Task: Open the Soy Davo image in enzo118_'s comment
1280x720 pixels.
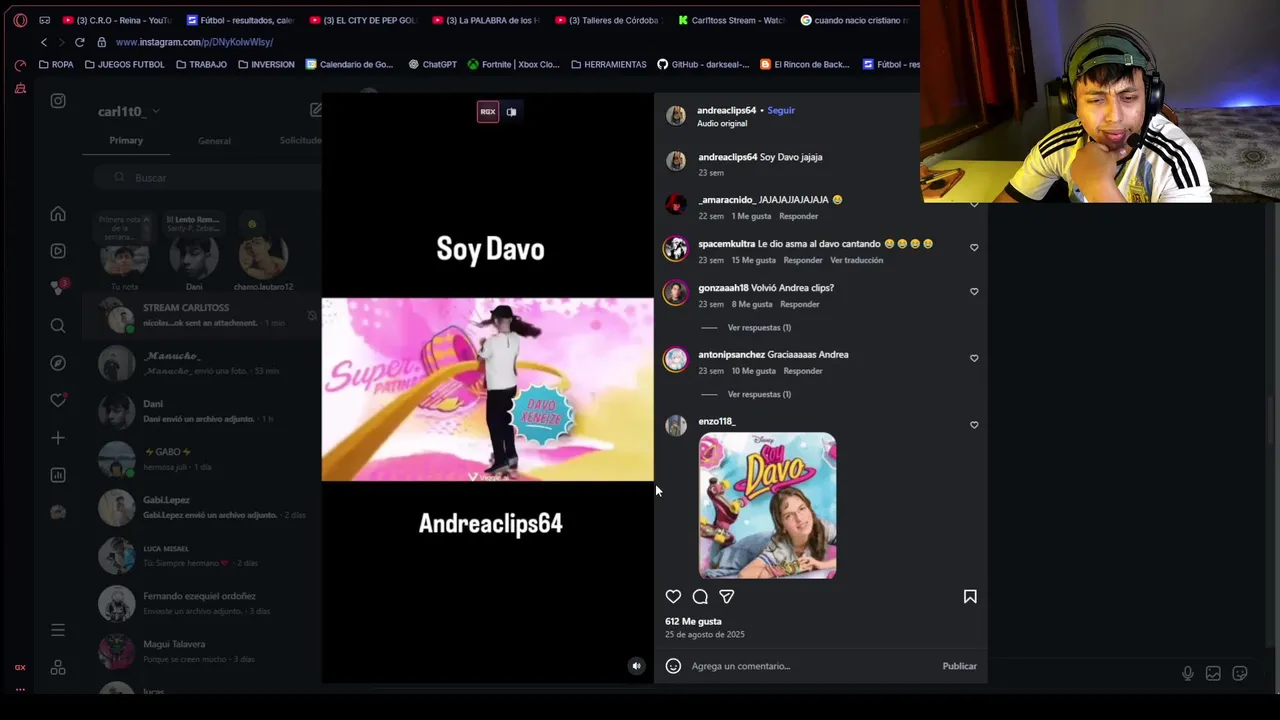Action: pos(767,505)
